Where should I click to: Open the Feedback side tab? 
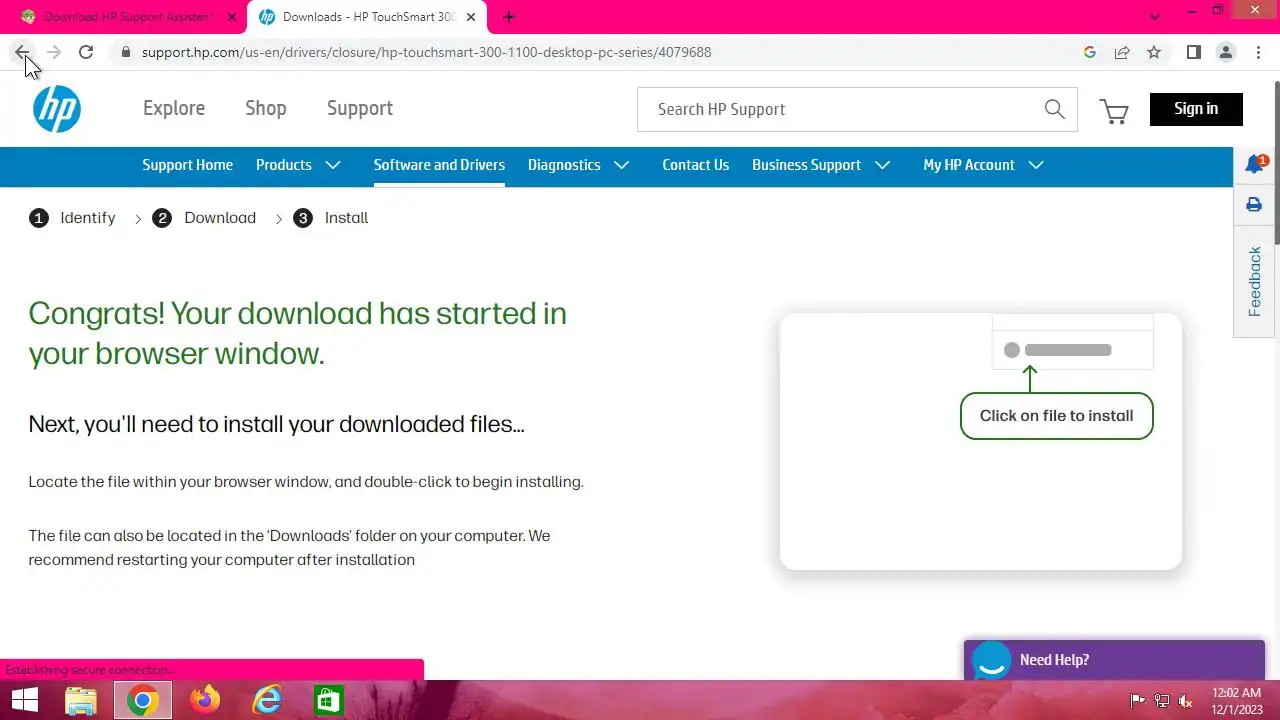coord(1254,281)
